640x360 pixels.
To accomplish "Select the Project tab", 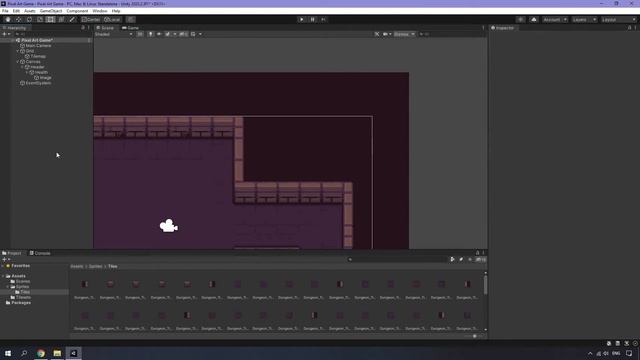I will 12,253.
